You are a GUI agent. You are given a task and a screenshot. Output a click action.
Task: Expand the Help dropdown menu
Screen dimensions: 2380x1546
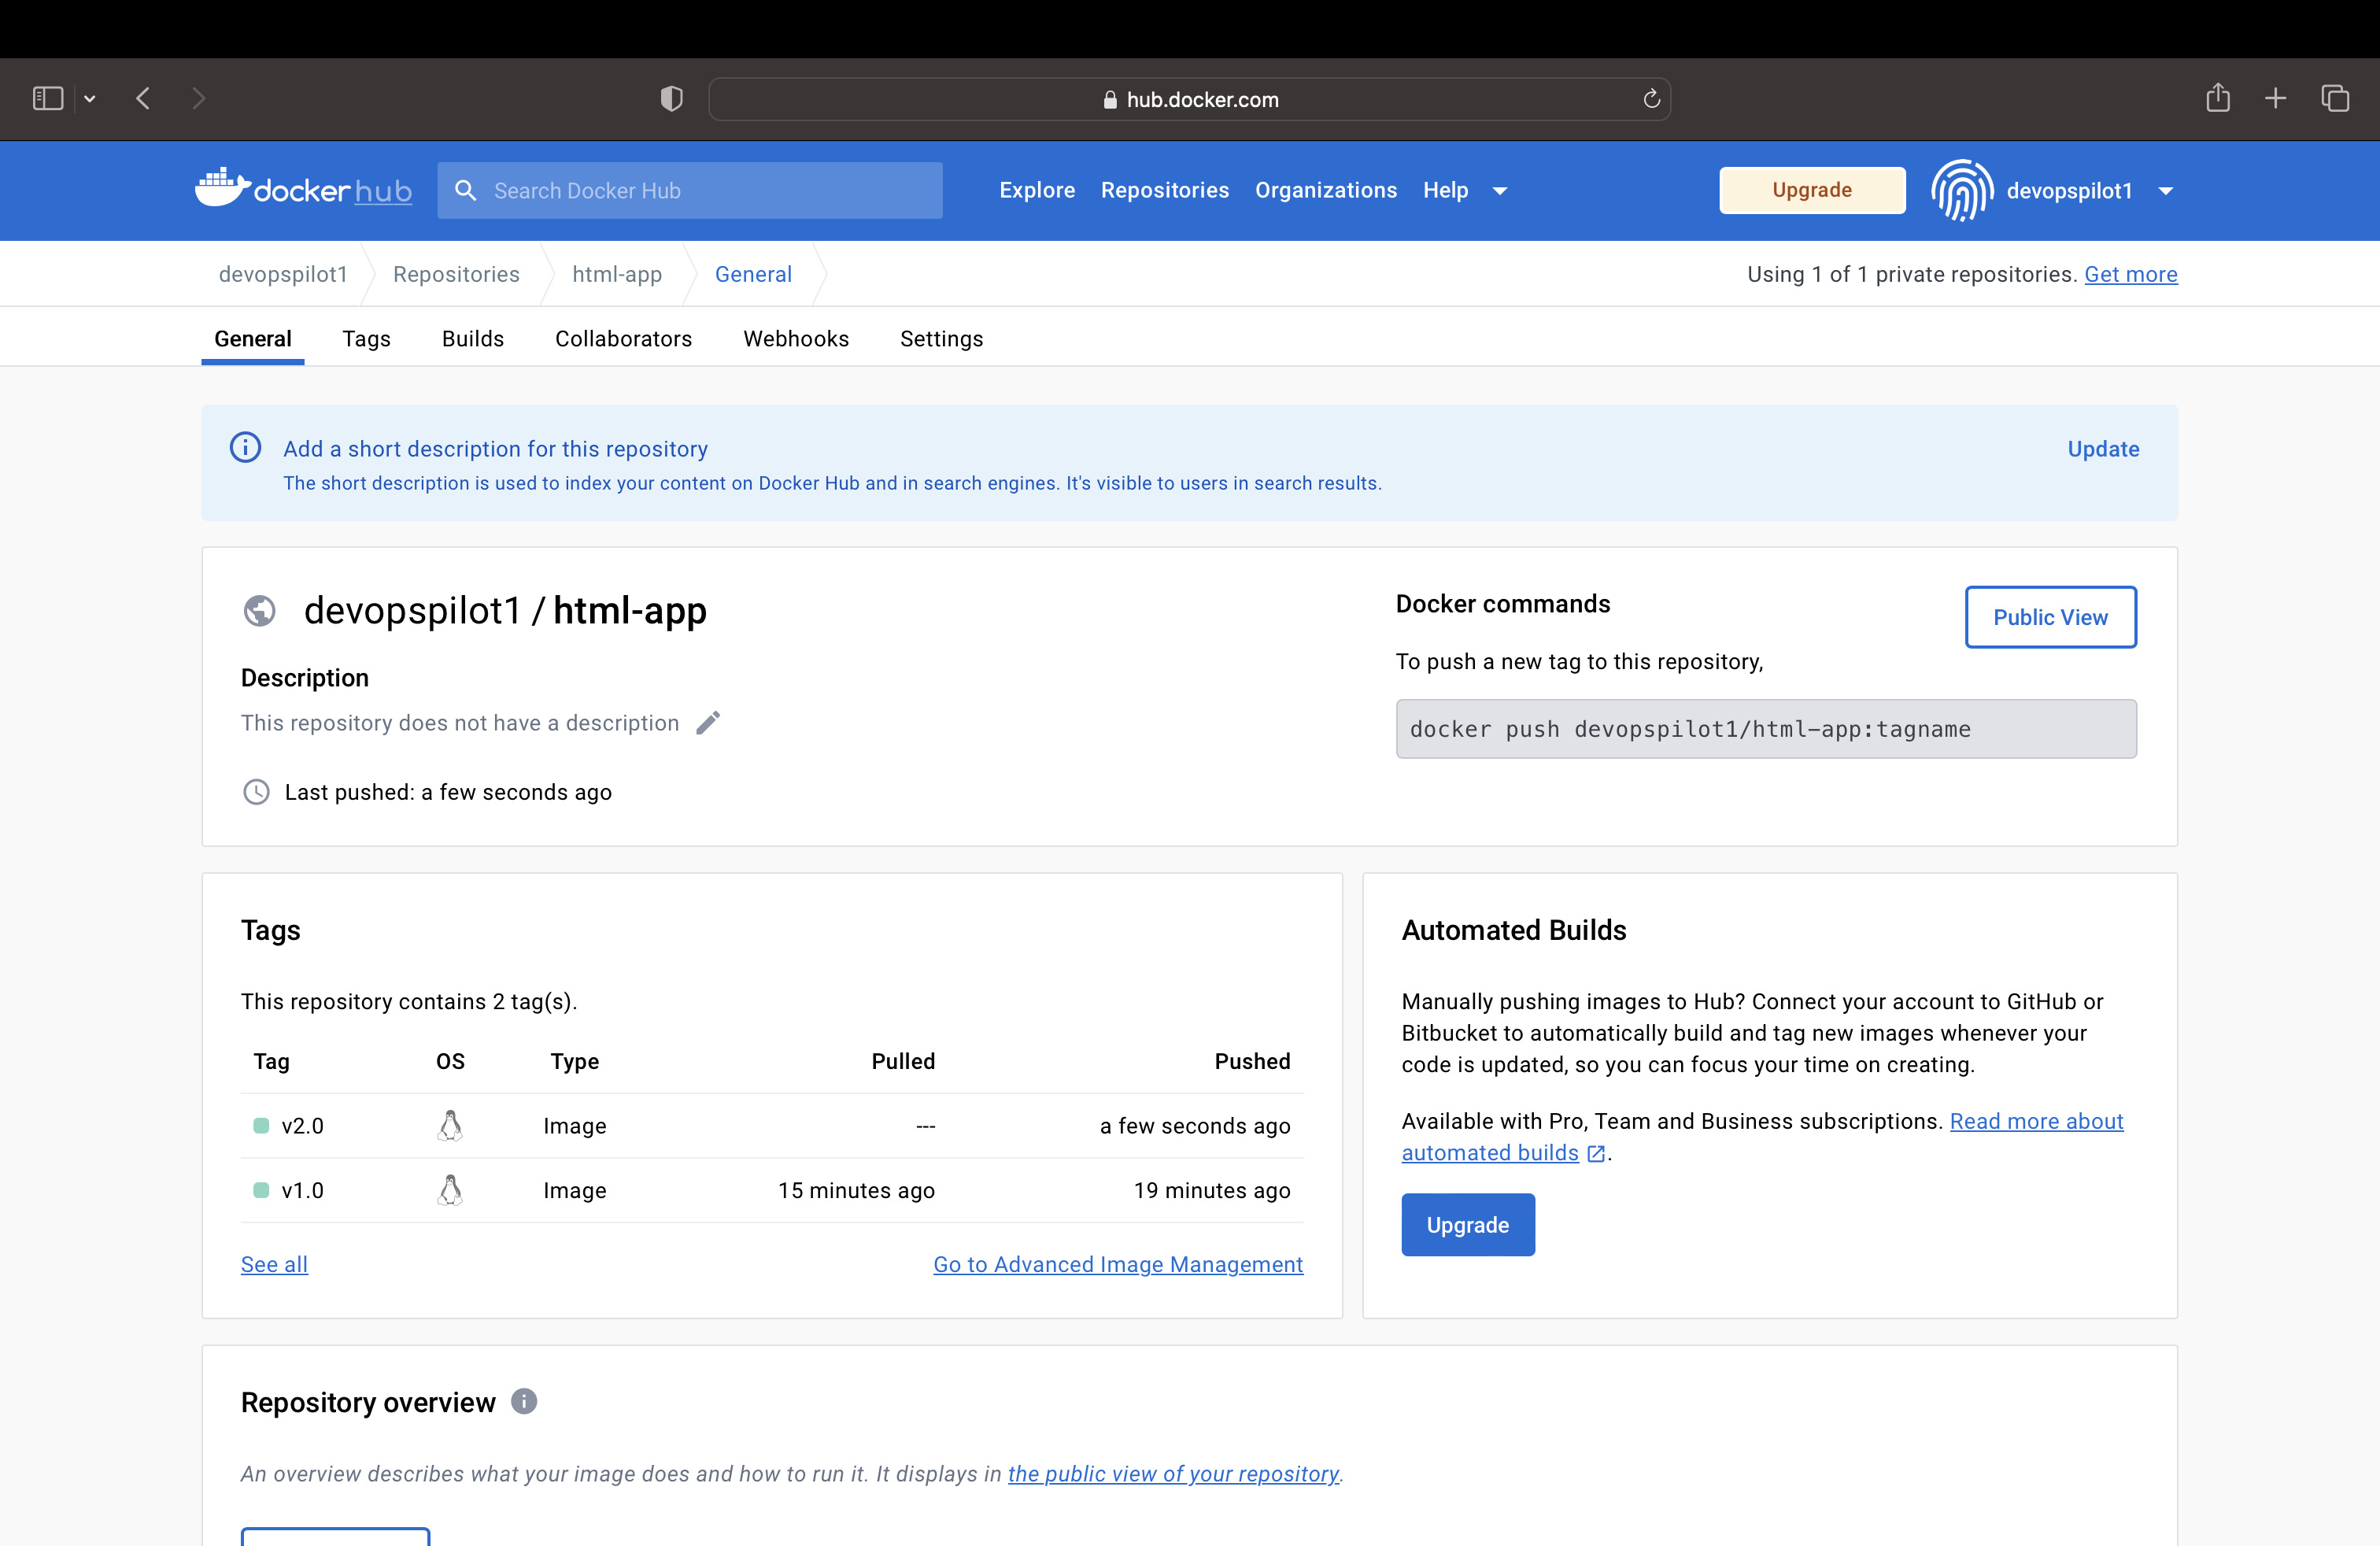tap(1465, 190)
